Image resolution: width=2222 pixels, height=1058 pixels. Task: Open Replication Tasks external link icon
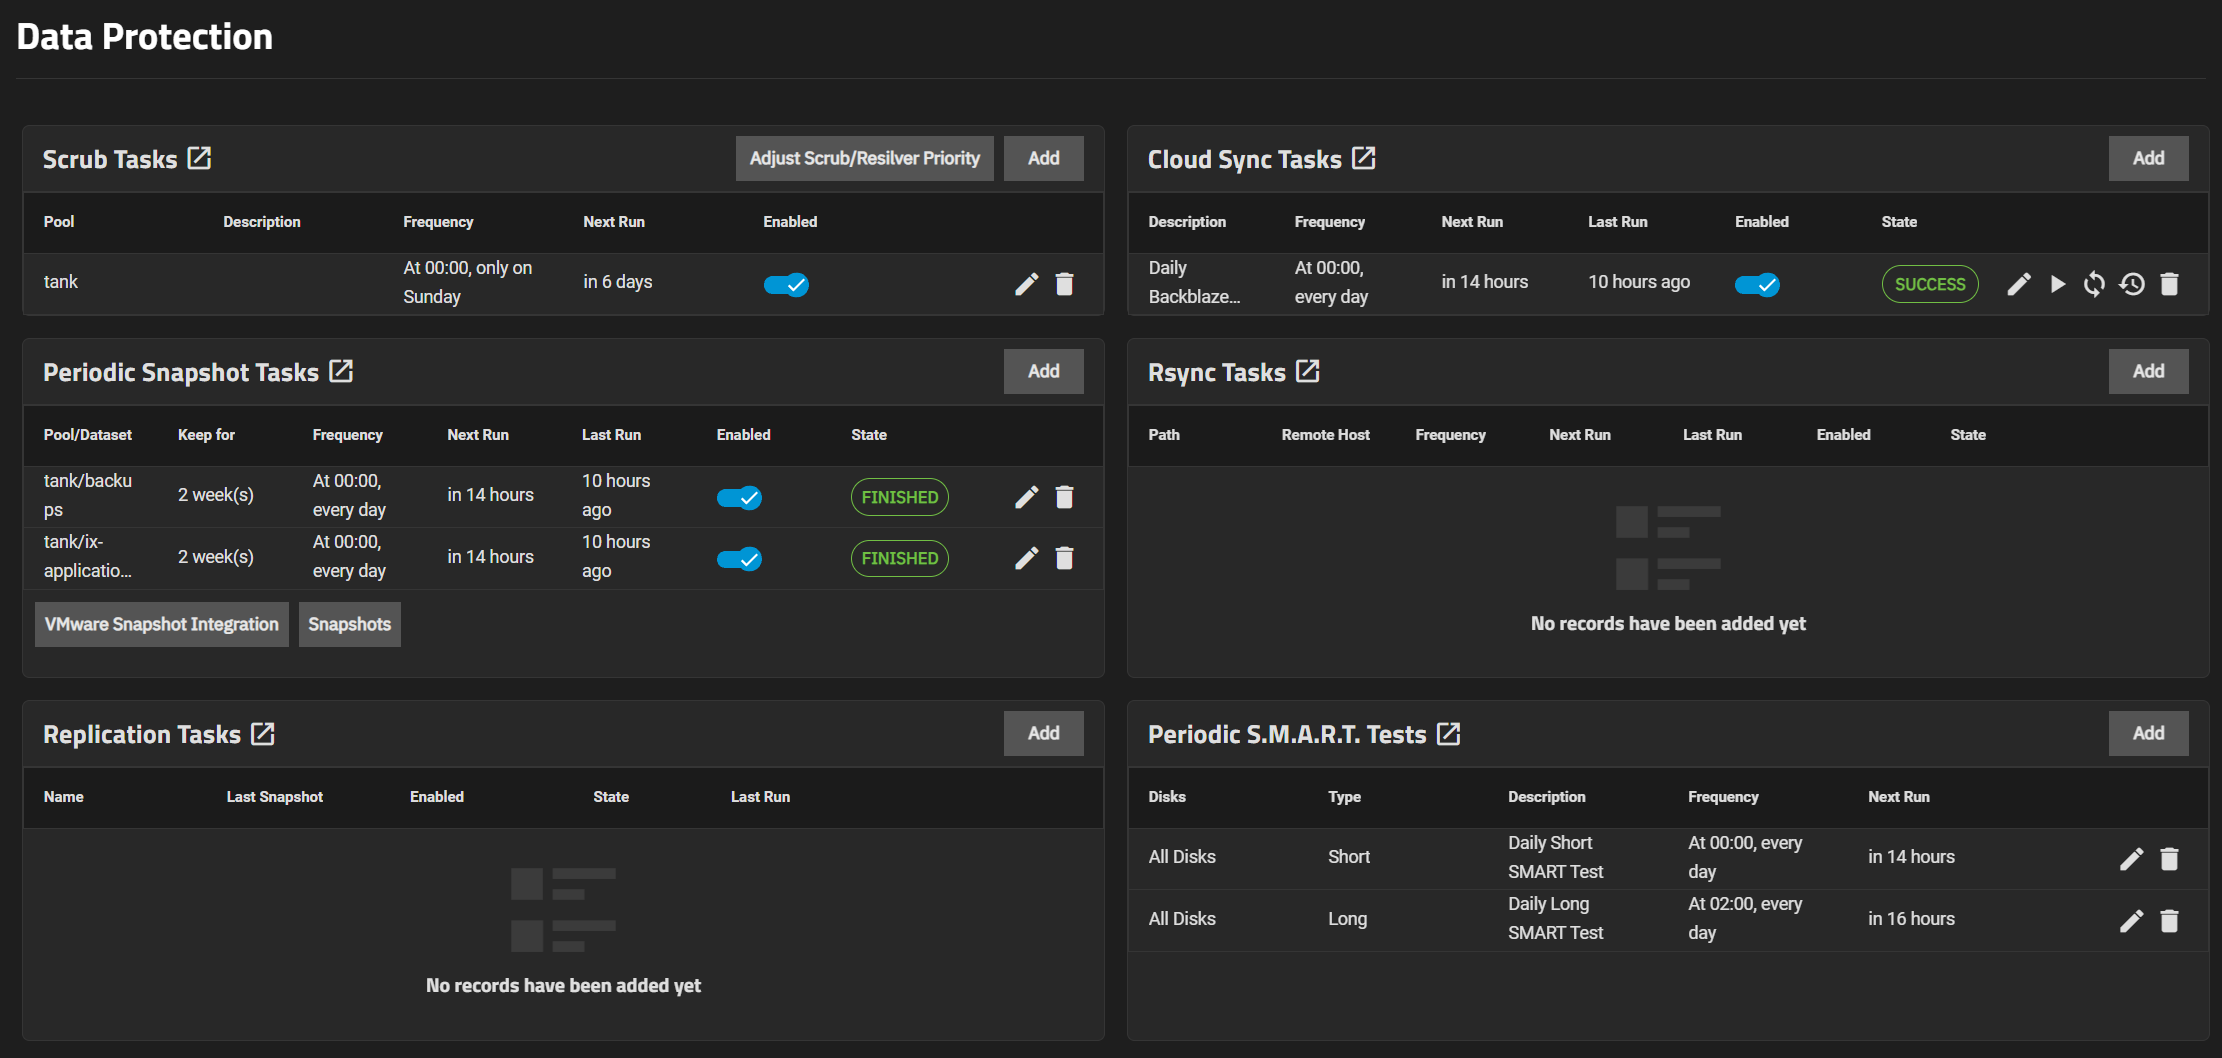(263, 733)
